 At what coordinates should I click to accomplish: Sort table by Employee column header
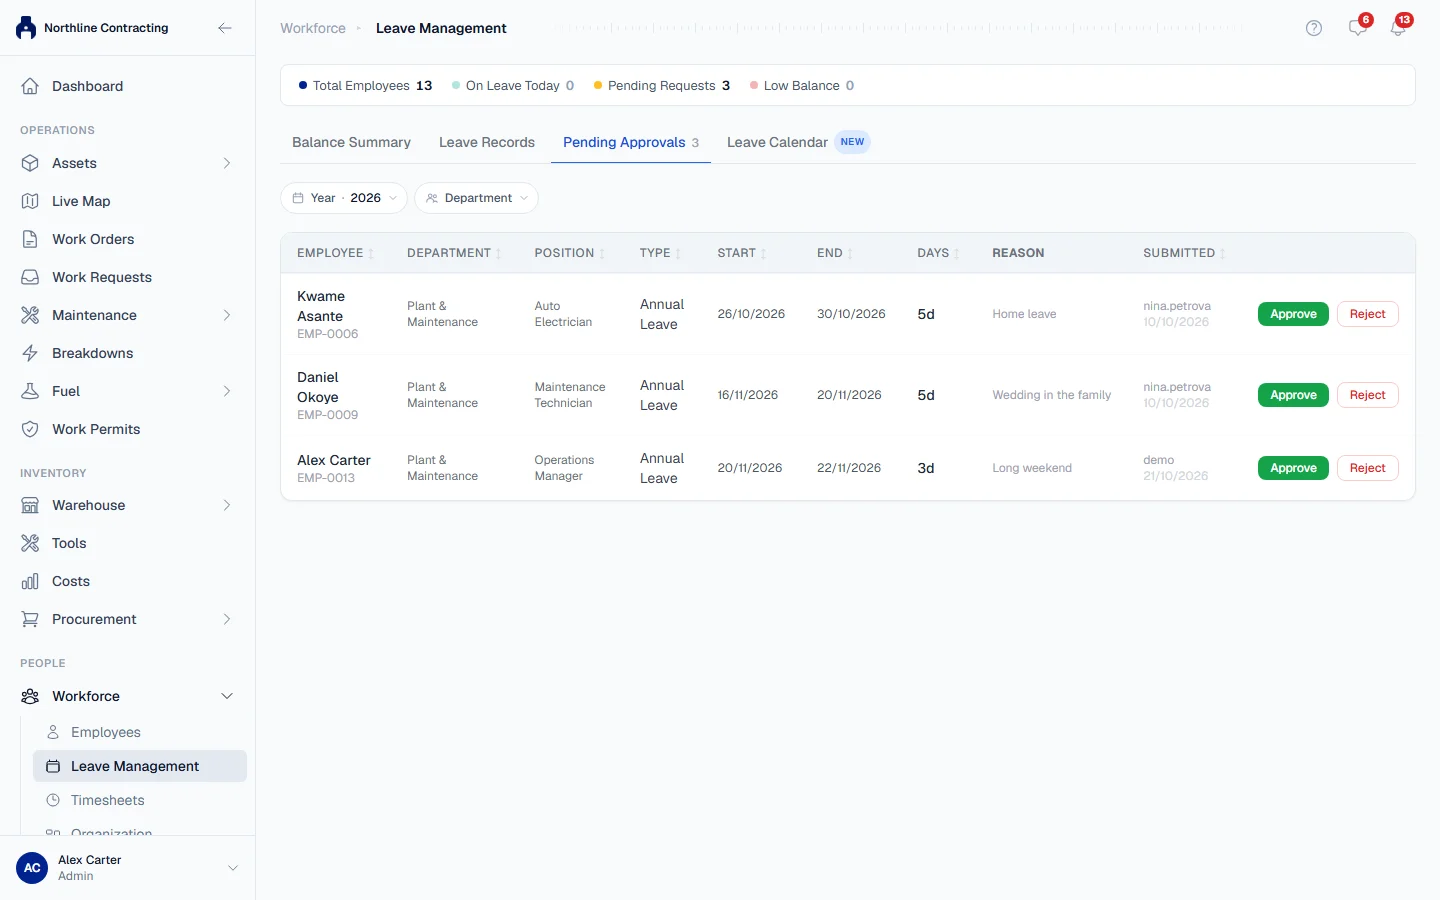click(335, 253)
